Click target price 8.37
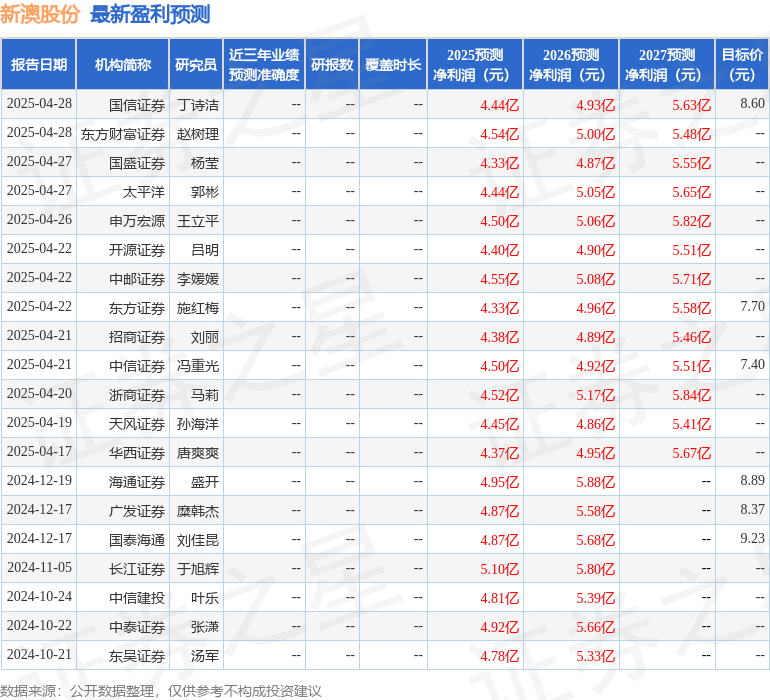 752,509
